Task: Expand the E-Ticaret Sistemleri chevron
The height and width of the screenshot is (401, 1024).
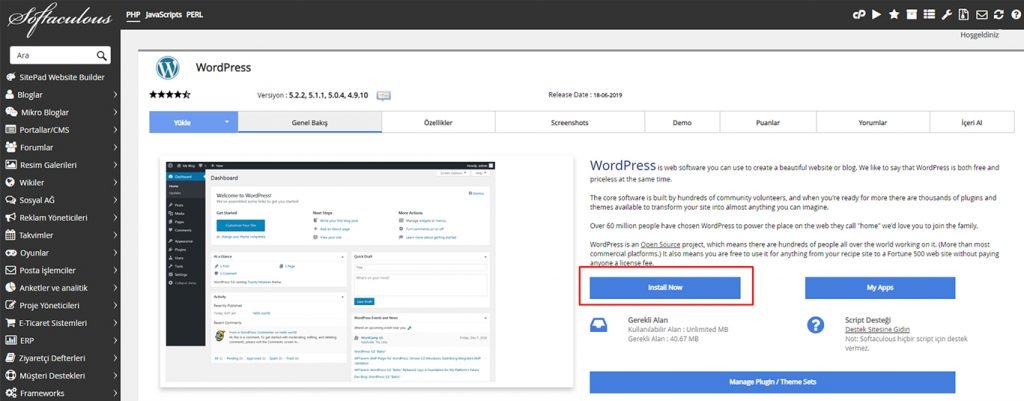Action: coord(115,323)
